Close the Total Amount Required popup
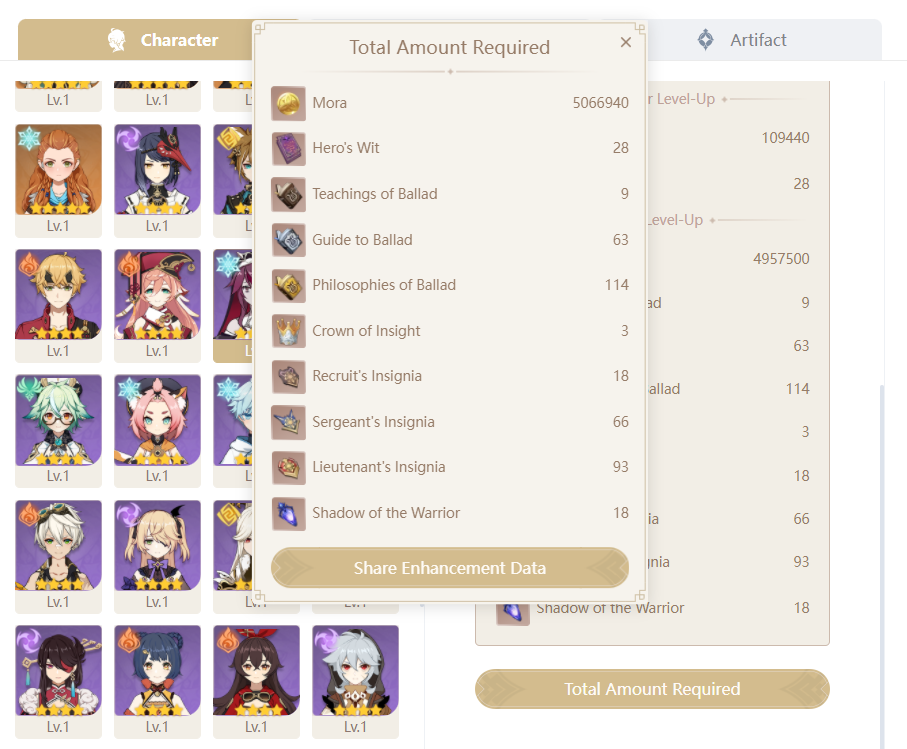 tap(626, 42)
